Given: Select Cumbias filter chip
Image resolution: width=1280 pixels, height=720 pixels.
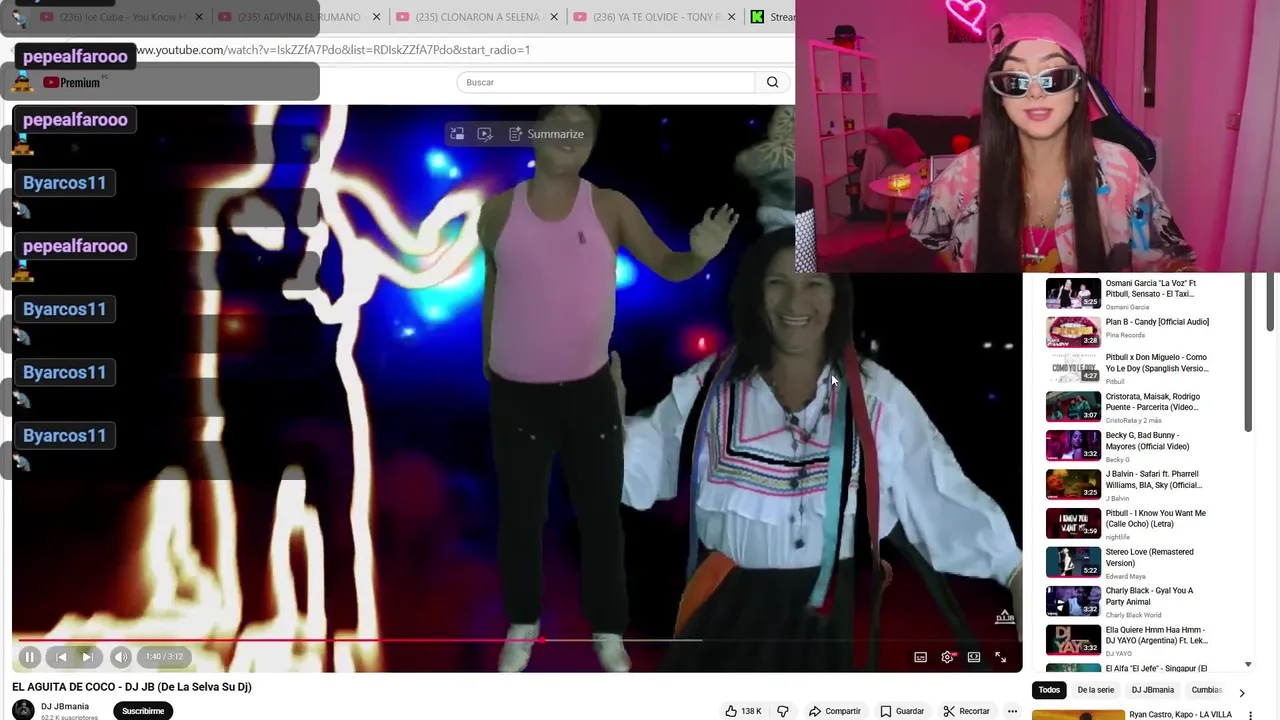Looking at the screenshot, I should (x=1207, y=690).
